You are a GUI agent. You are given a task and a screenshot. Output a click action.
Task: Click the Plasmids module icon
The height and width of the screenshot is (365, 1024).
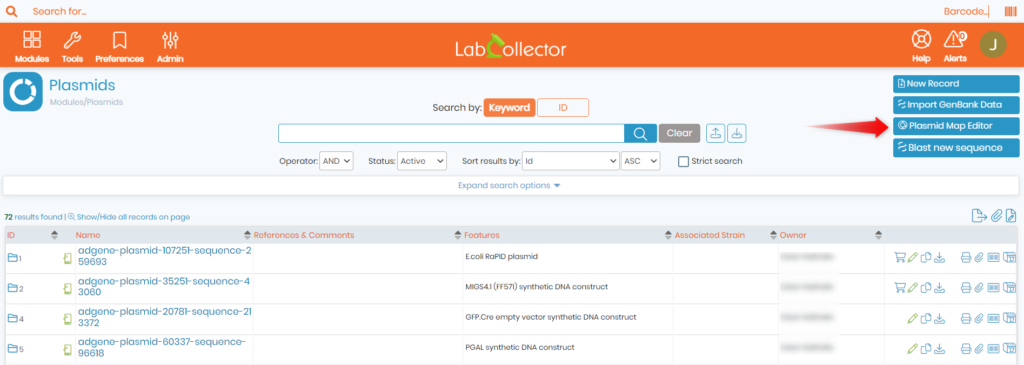[x=23, y=91]
